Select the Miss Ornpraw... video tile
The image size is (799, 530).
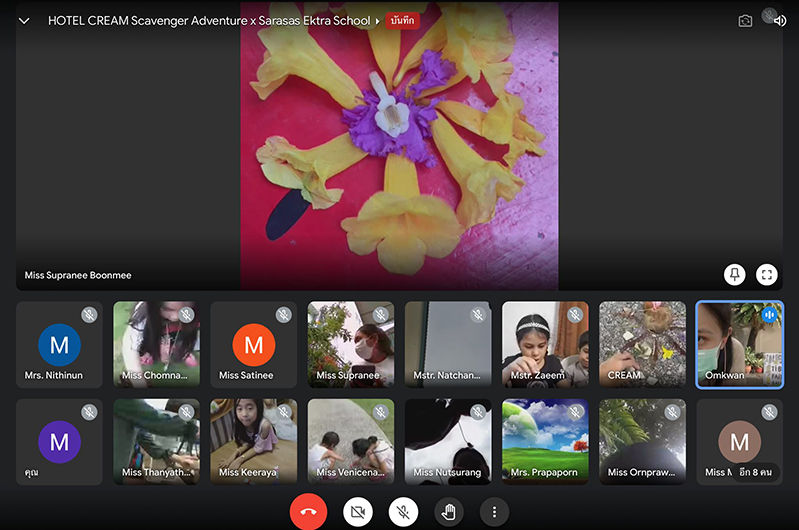pos(643,442)
